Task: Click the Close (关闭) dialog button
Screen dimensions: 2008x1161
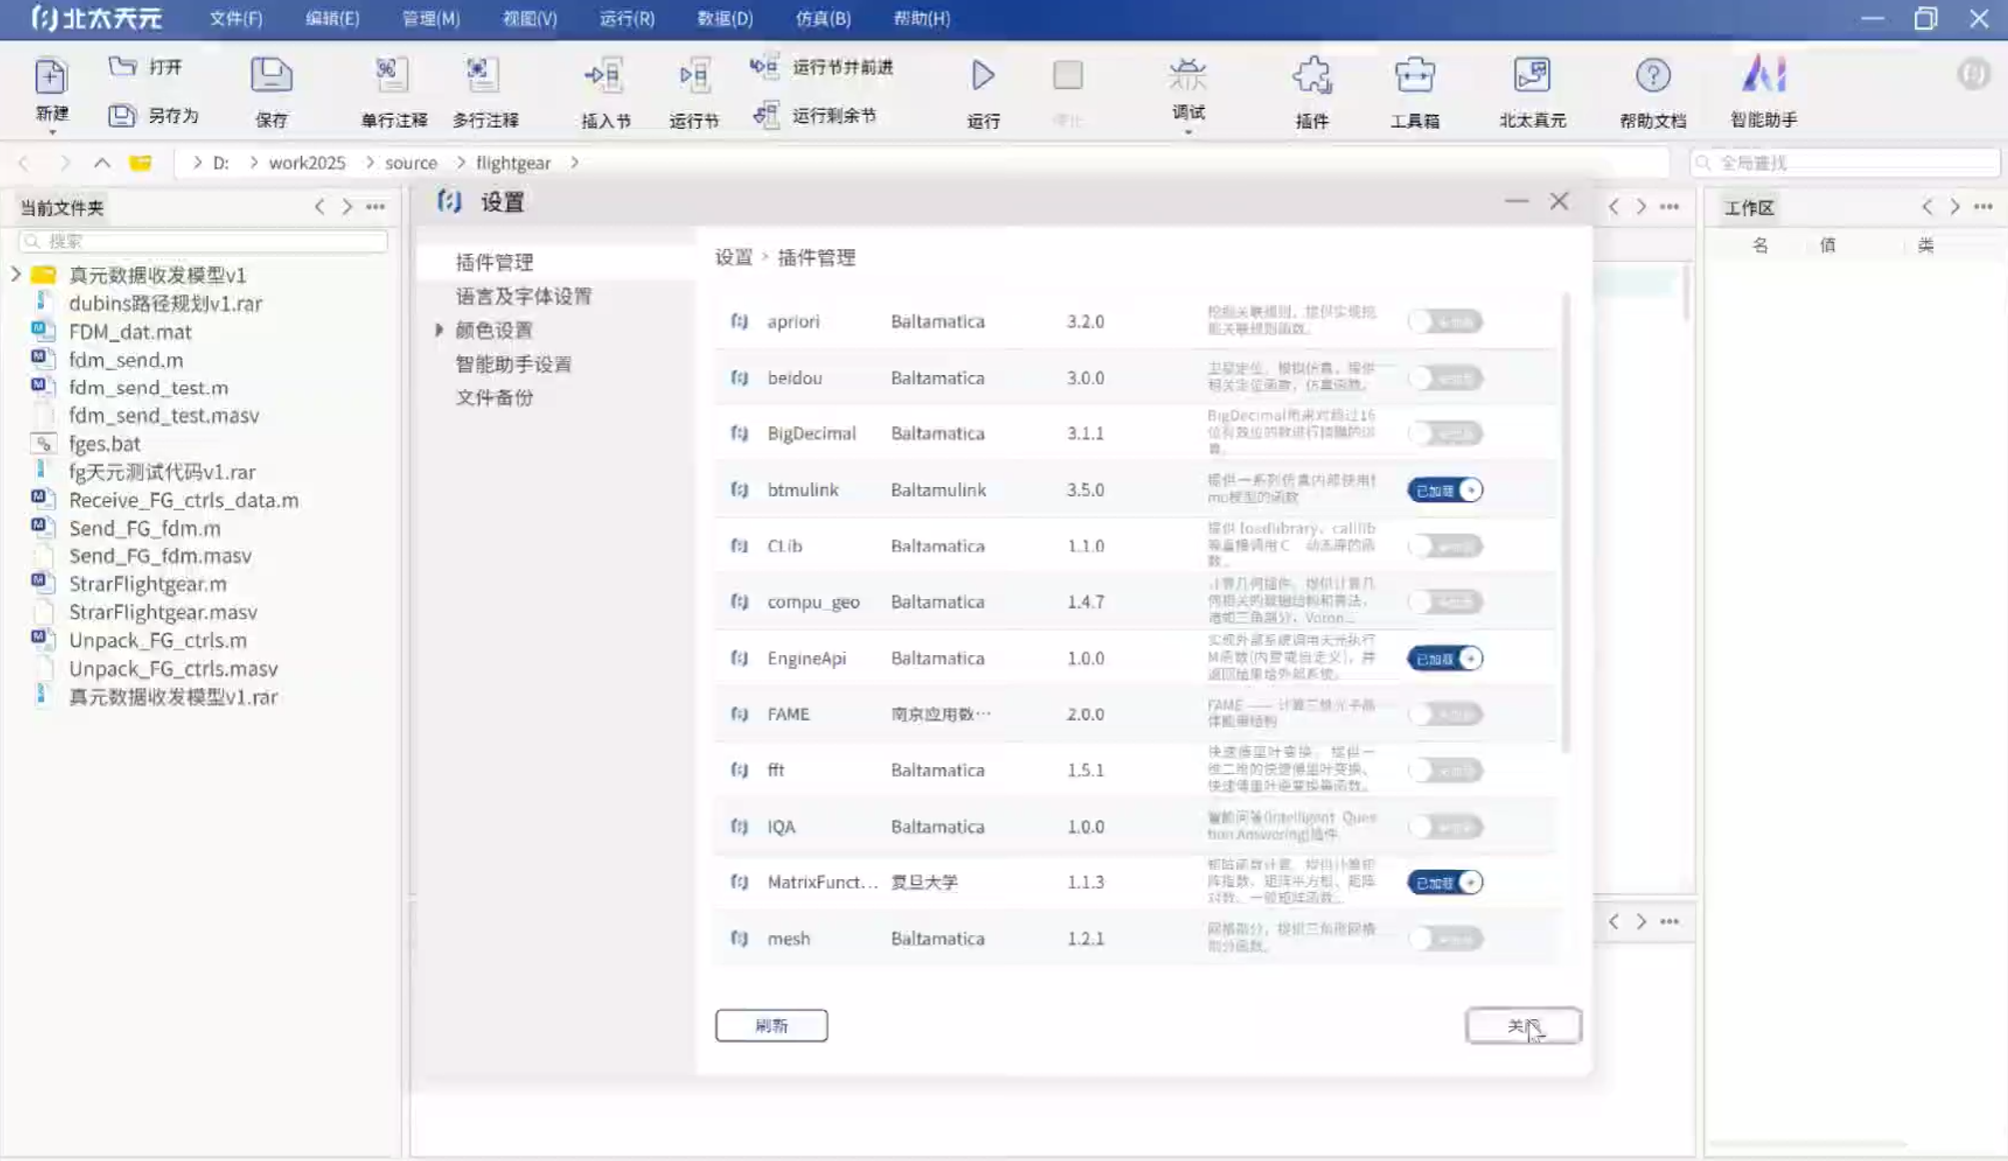Action: pyautogui.click(x=1522, y=1026)
